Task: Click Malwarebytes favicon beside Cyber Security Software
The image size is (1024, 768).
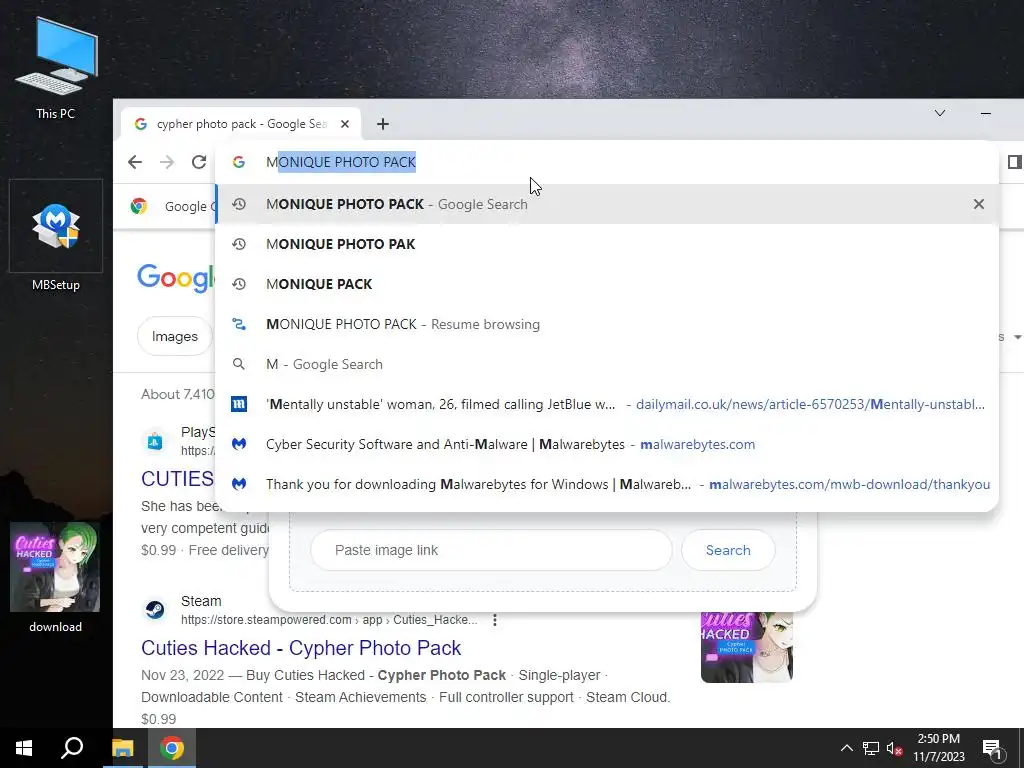Action: tap(239, 444)
